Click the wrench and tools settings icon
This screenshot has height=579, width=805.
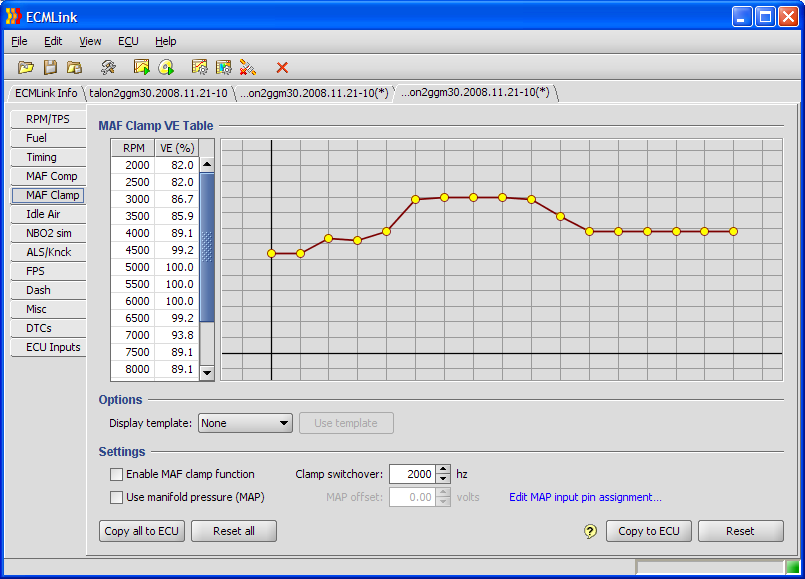click(108, 67)
